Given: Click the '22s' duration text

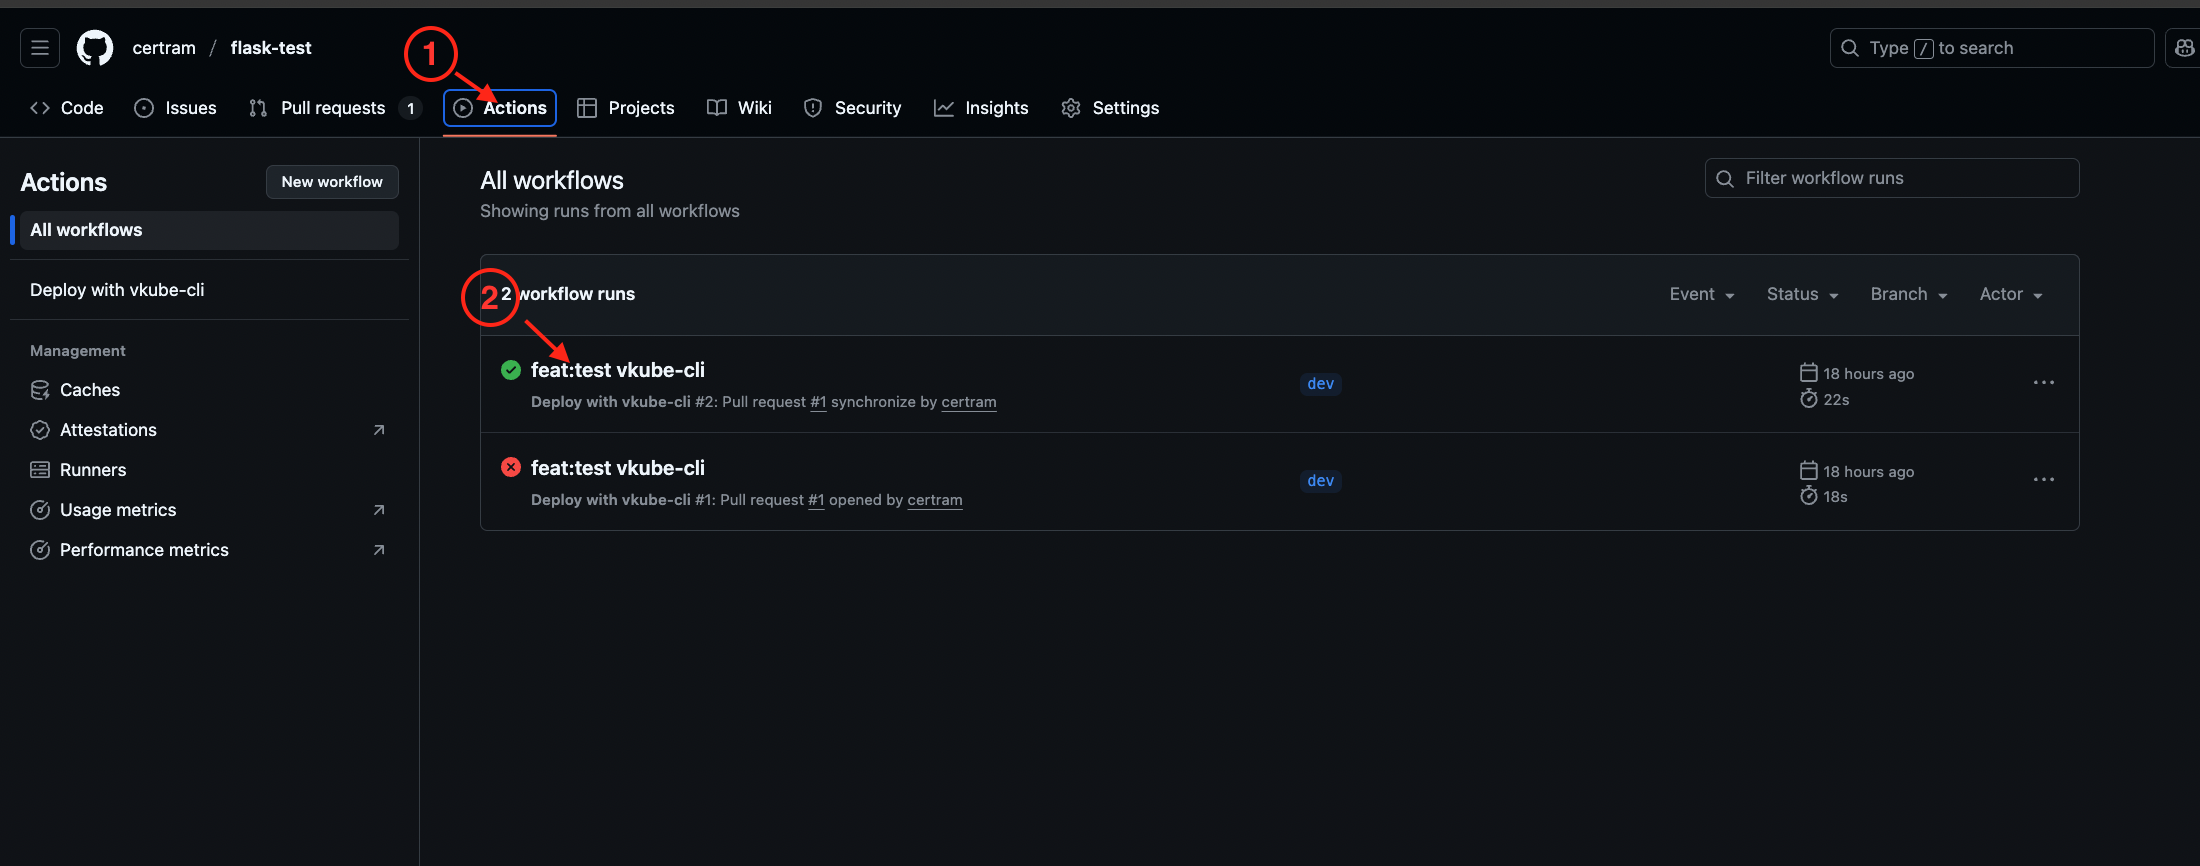Looking at the screenshot, I should click(1836, 400).
